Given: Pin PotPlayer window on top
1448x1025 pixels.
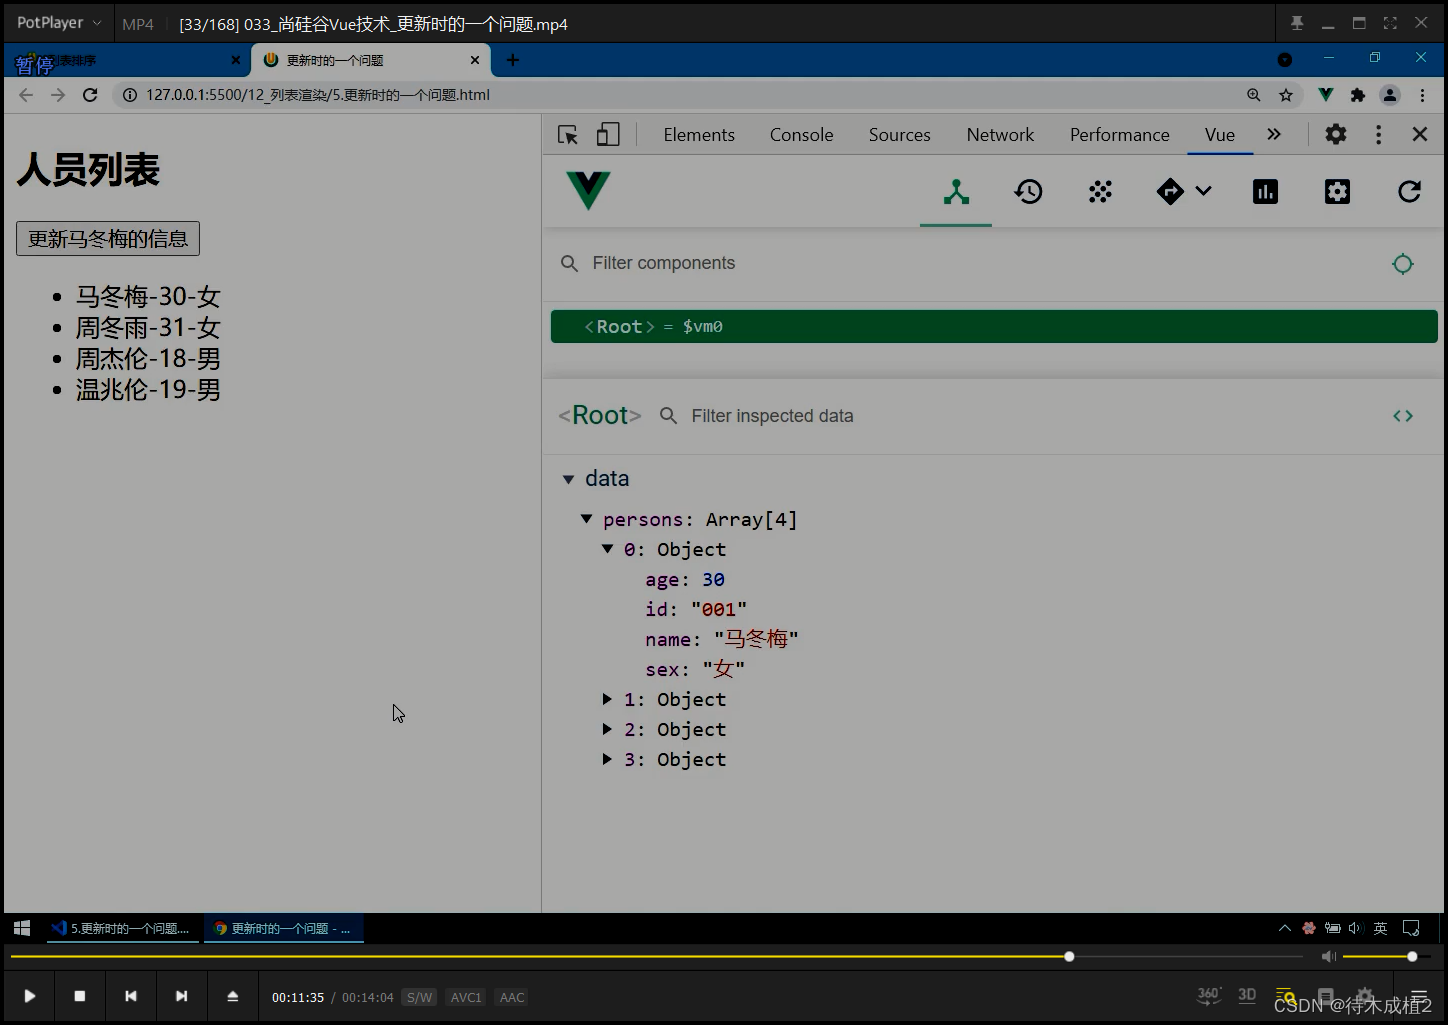Looking at the screenshot, I should coord(1297,23).
